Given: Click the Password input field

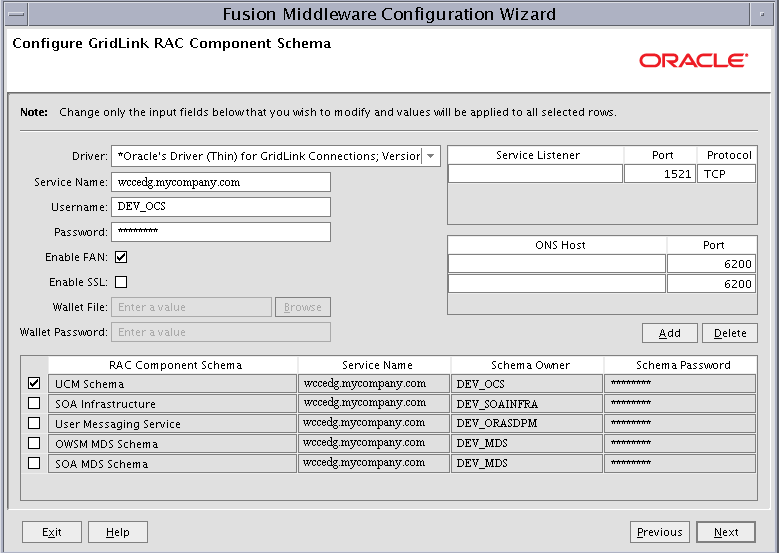Looking at the screenshot, I should pyautogui.click(x=221, y=232).
